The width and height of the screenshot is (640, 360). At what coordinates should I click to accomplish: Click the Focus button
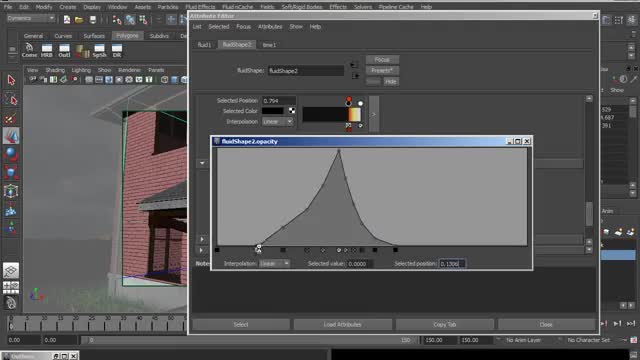[x=382, y=60]
